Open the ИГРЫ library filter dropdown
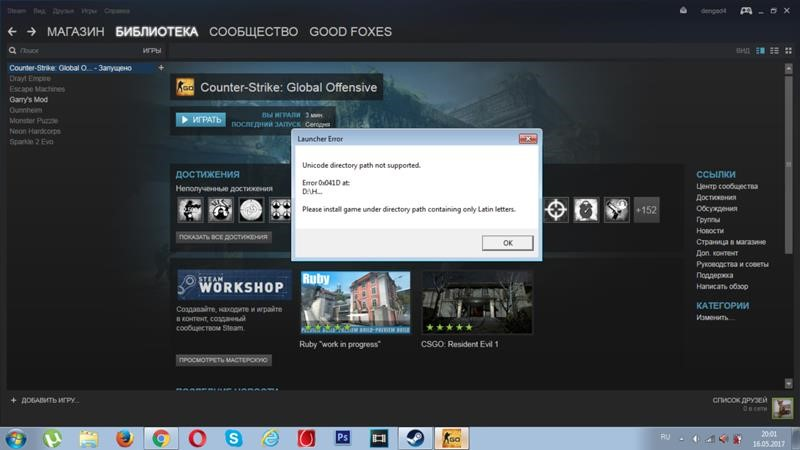Image resolution: width=800 pixels, height=450 pixels. (x=152, y=51)
